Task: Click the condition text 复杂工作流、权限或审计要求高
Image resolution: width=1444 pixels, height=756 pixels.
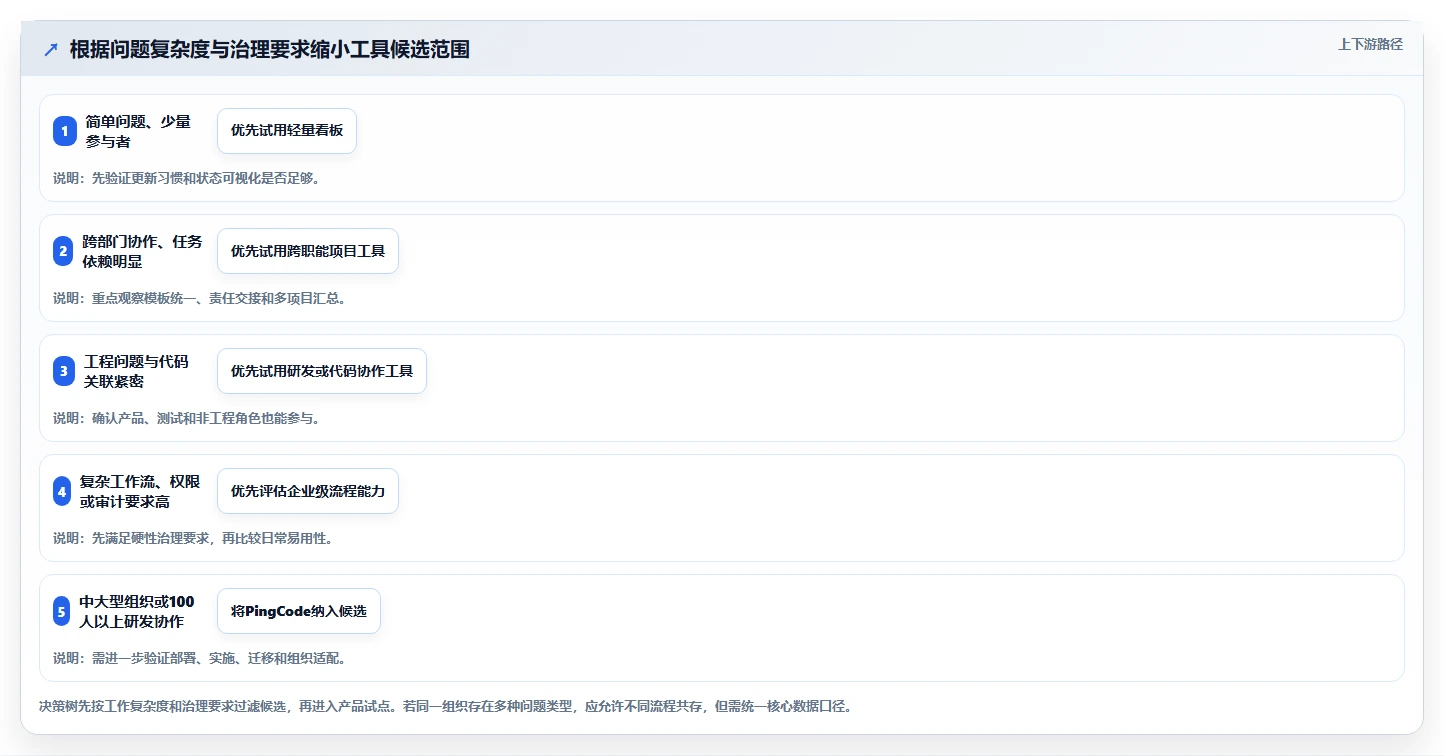Action: (141, 491)
